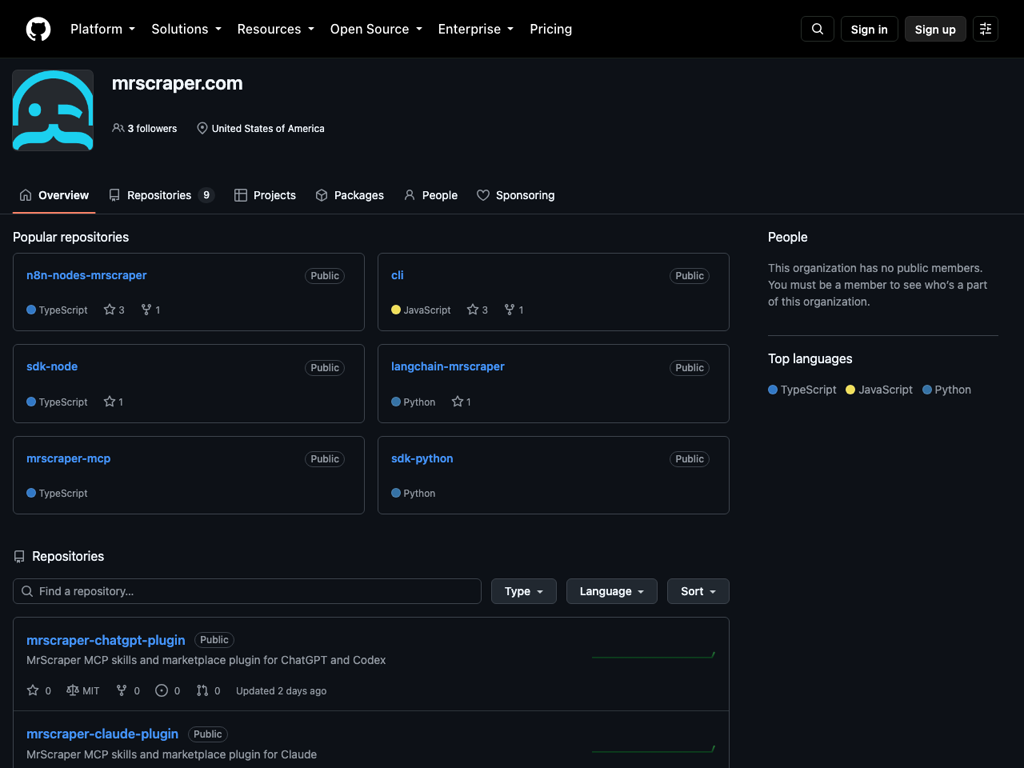
Task: Click the People sidebar heading
Action: click(x=788, y=237)
